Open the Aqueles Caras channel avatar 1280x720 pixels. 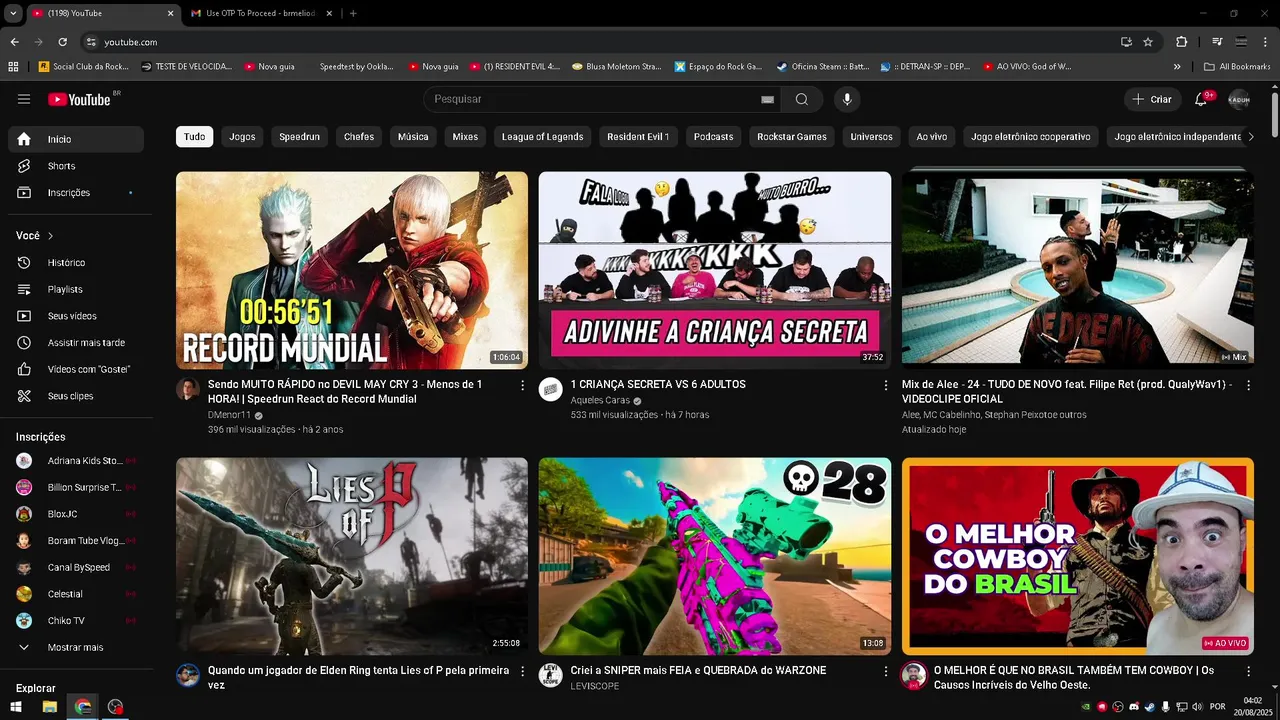(551, 389)
